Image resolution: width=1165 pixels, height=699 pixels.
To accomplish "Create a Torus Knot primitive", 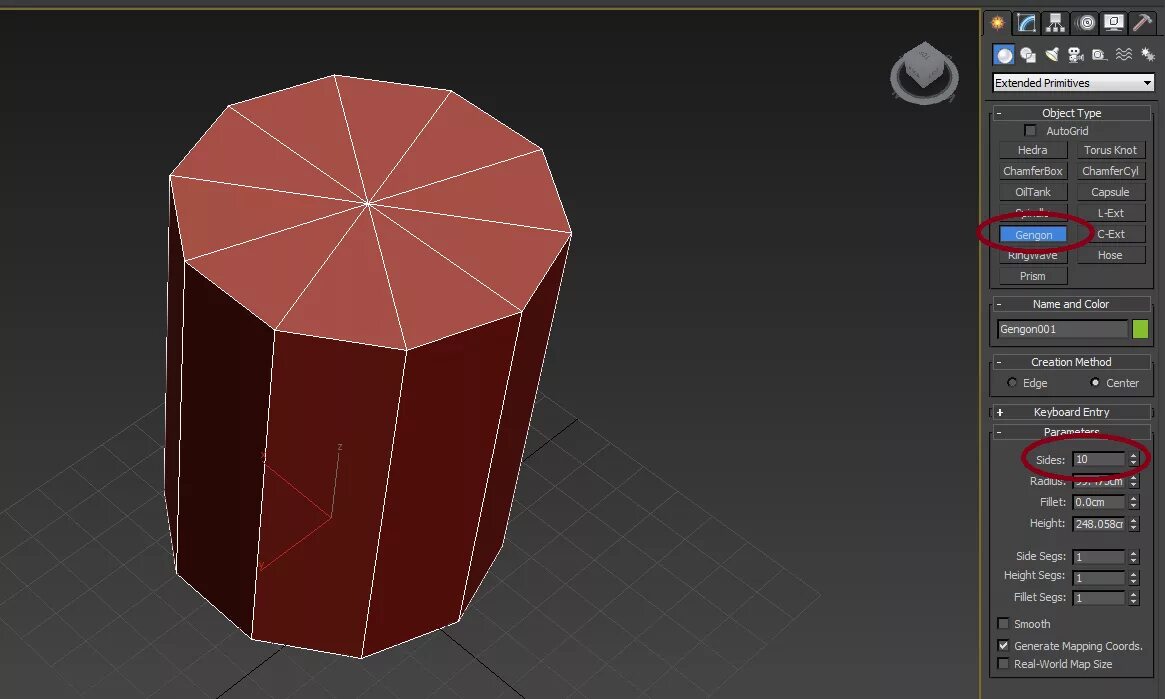I will (x=1111, y=149).
